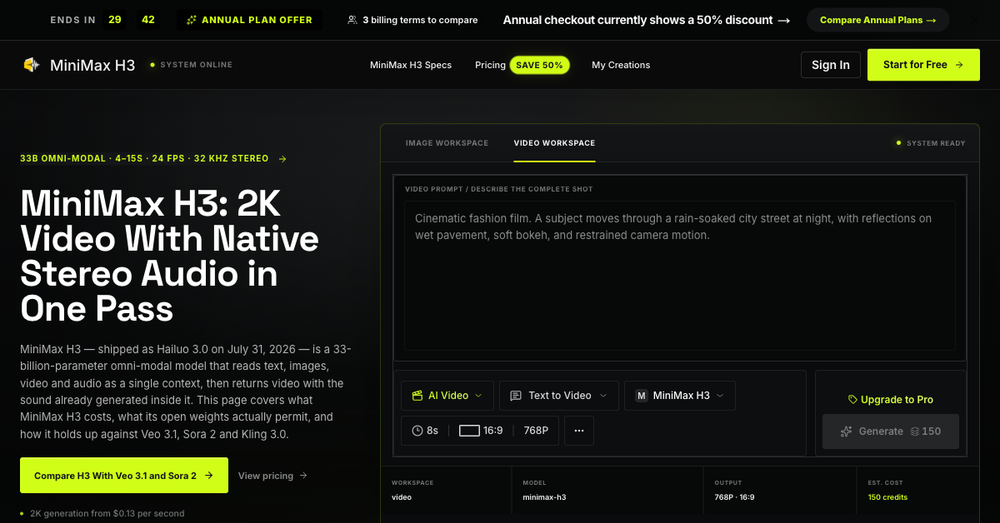Expand the AI Video dropdown
The image size is (1000, 523).
click(x=446, y=395)
